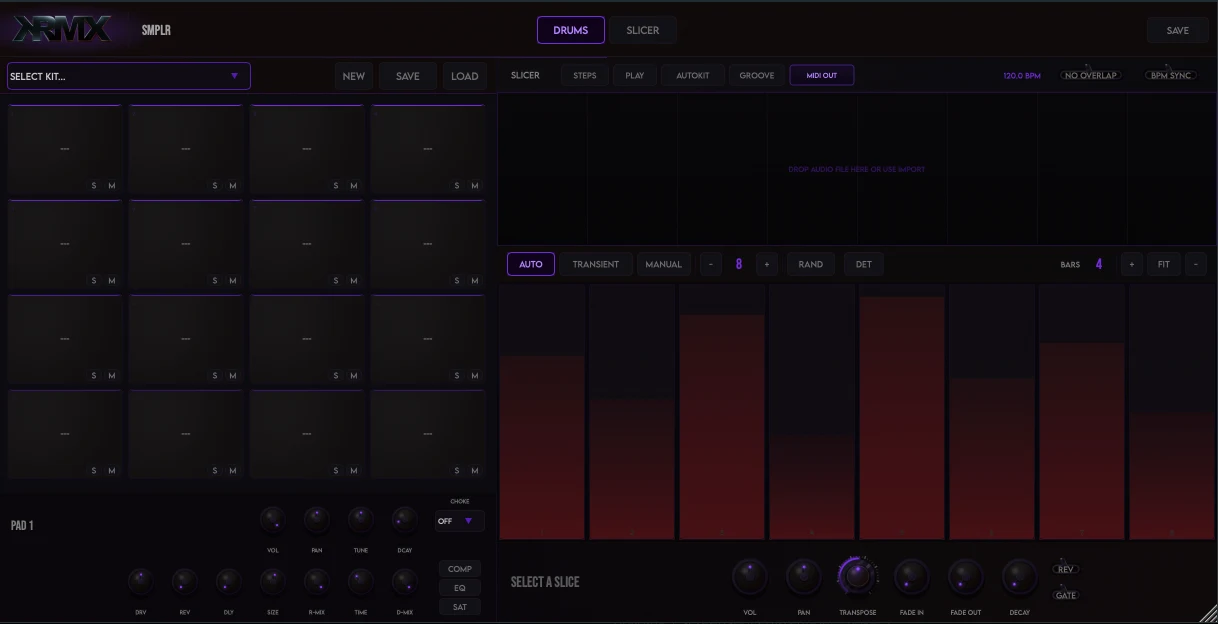This screenshot has height=624, width=1218.
Task: Decrease slice count with minus beside 8
Action: tap(711, 264)
